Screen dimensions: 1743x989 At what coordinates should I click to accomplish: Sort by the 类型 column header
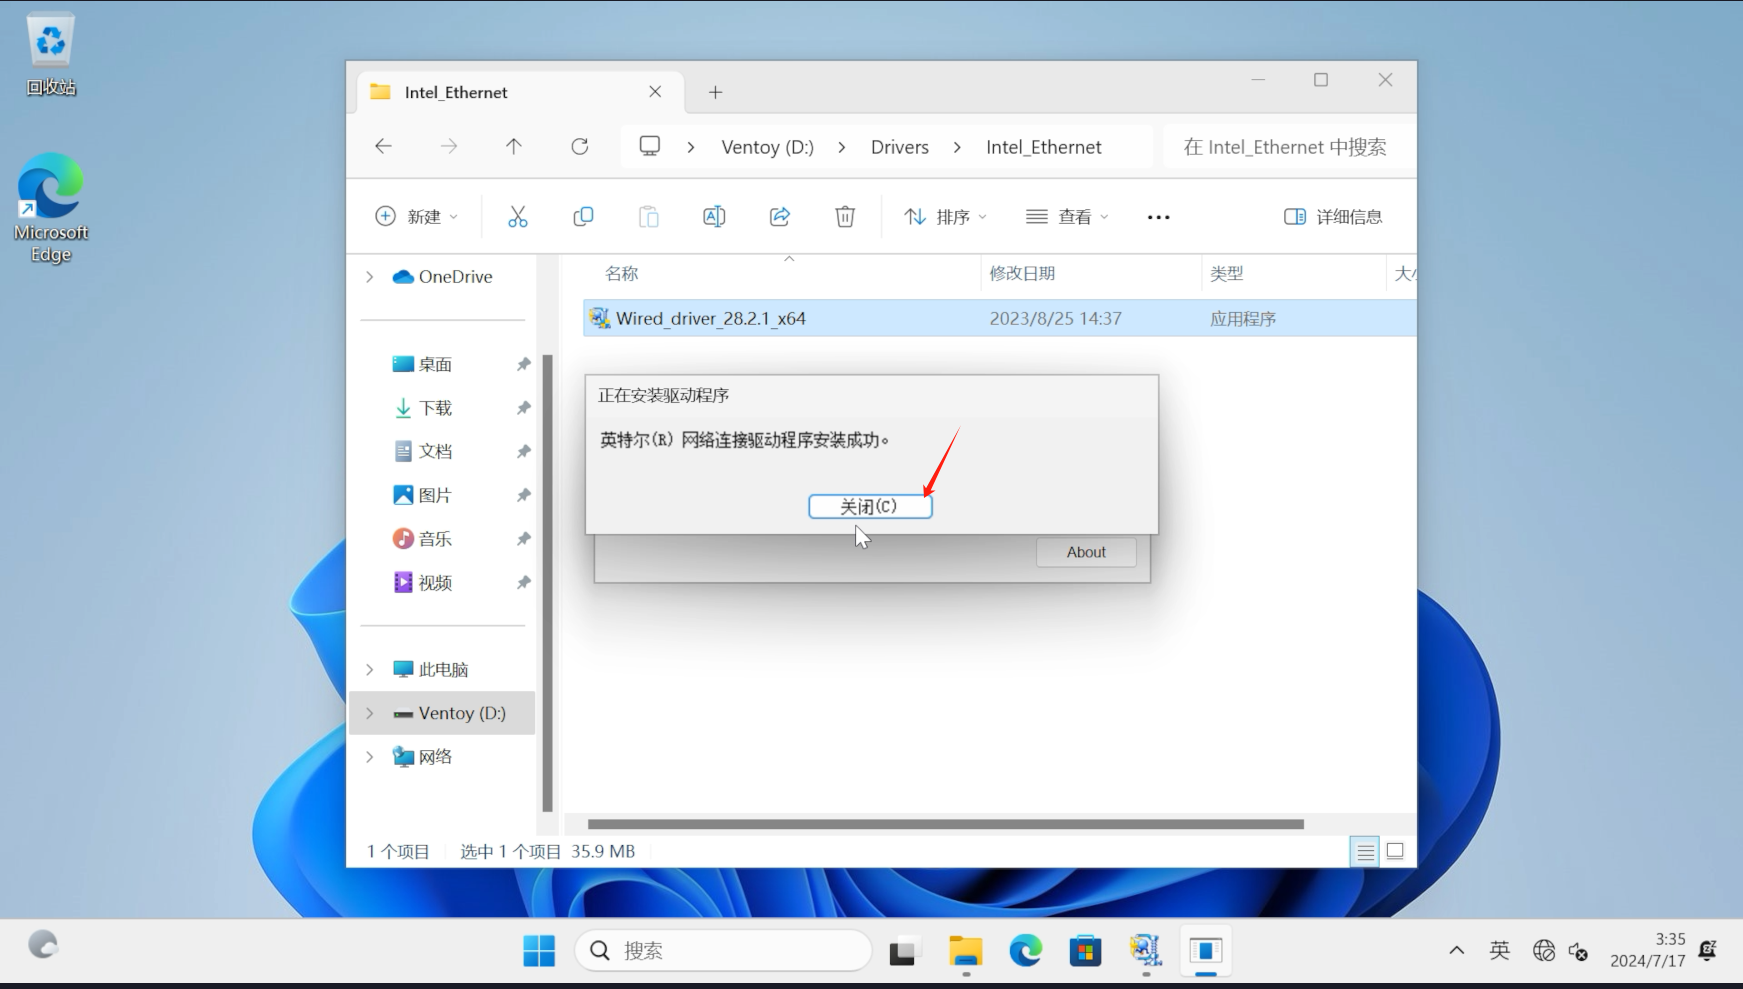pos(1227,273)
